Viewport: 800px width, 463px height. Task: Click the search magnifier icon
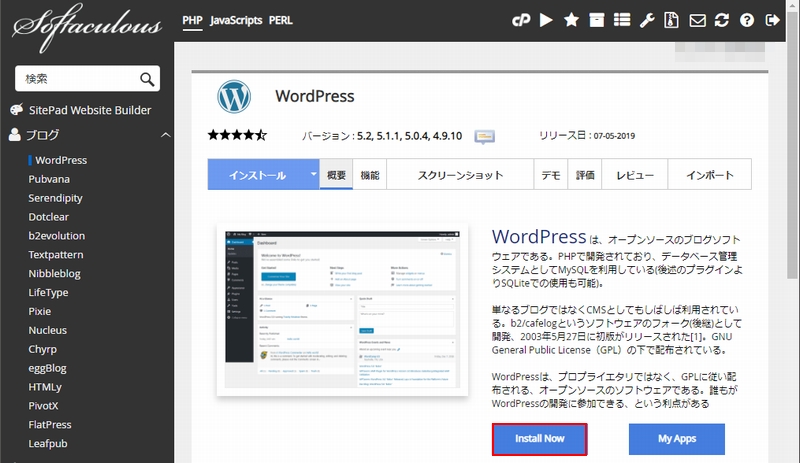pyautogui.click(x=146, y=79)
